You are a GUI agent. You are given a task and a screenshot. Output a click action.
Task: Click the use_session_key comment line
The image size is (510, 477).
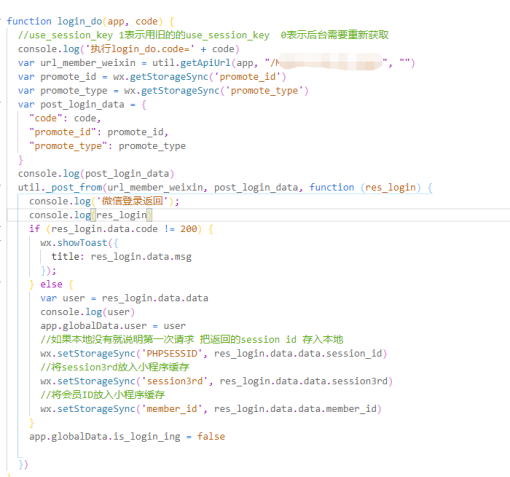click(203, 35)
